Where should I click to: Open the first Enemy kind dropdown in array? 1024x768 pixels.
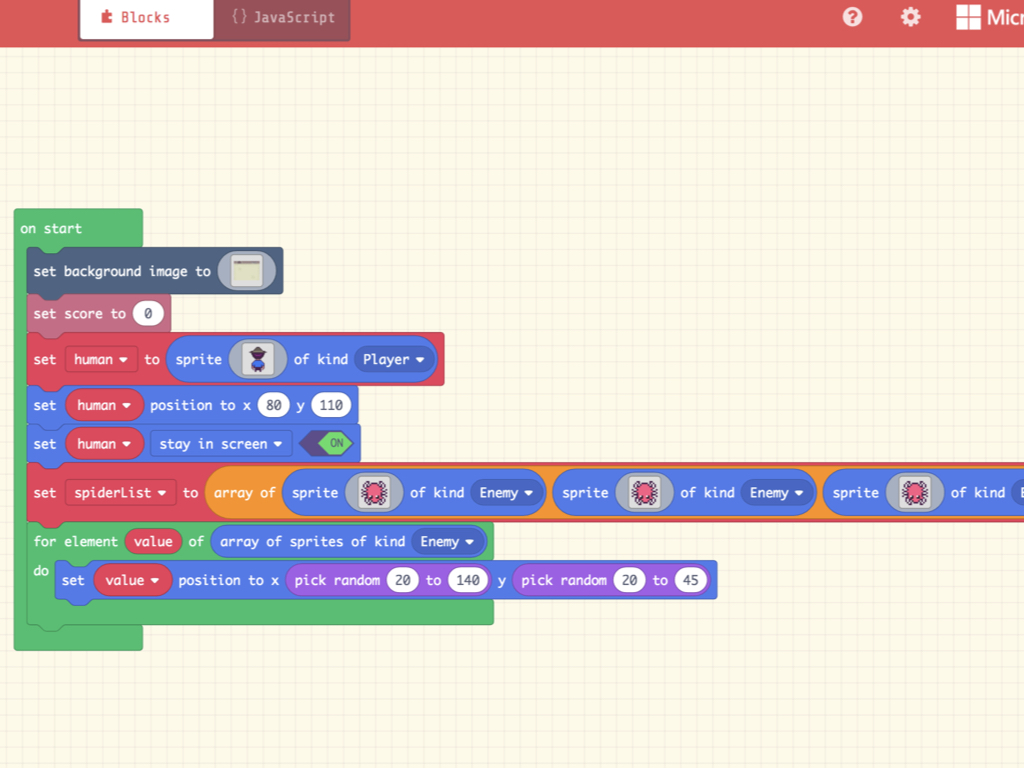point(506,492)
